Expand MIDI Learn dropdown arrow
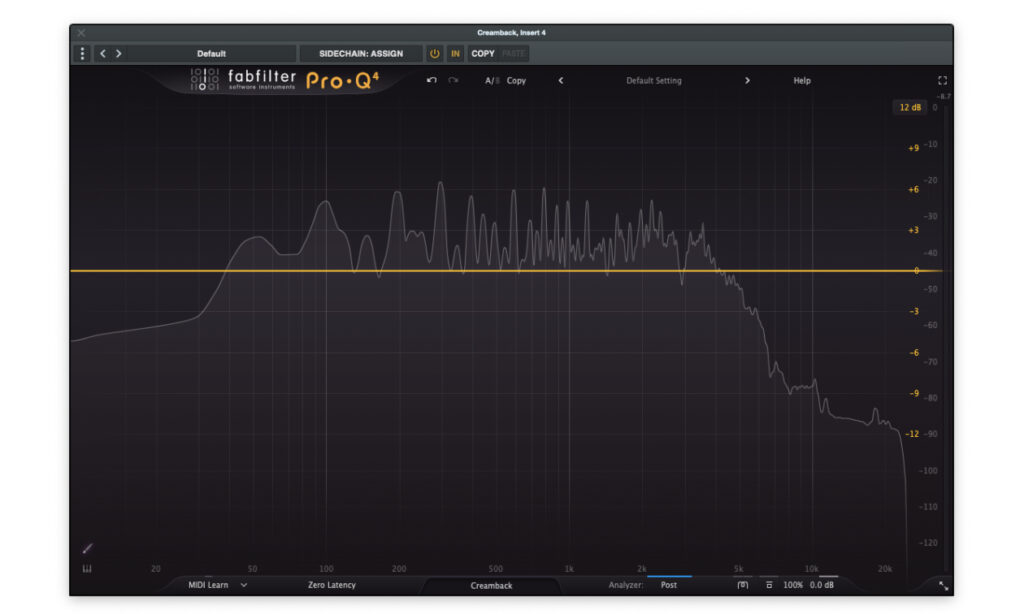 pos(244,585)
